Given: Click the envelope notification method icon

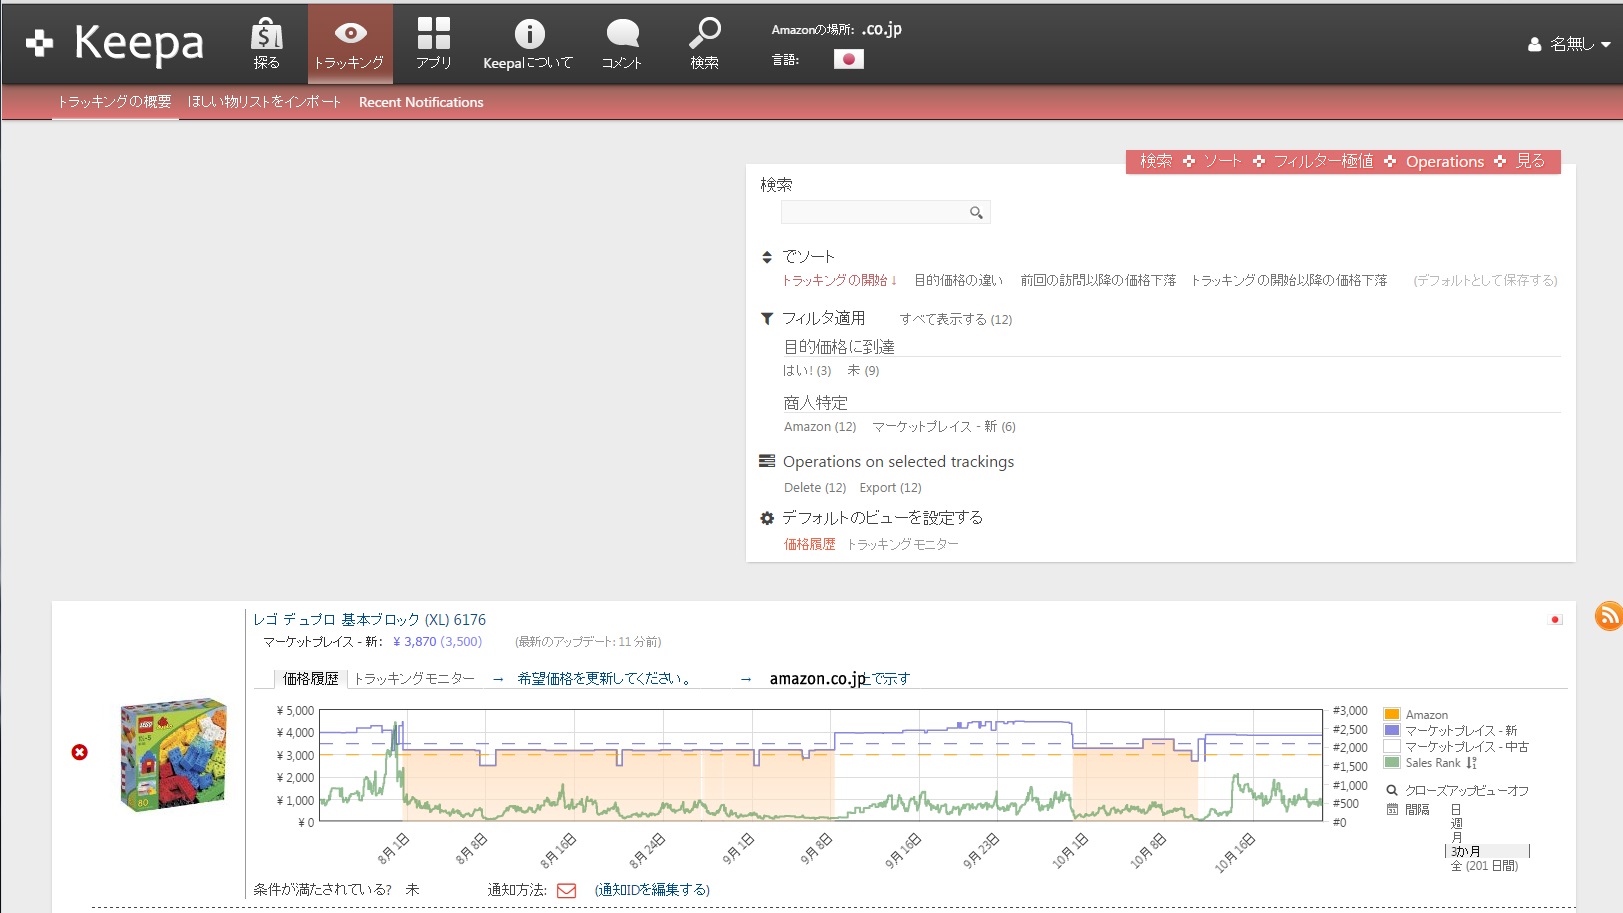Looking at the screenshot, I should (x=566, y=890).
